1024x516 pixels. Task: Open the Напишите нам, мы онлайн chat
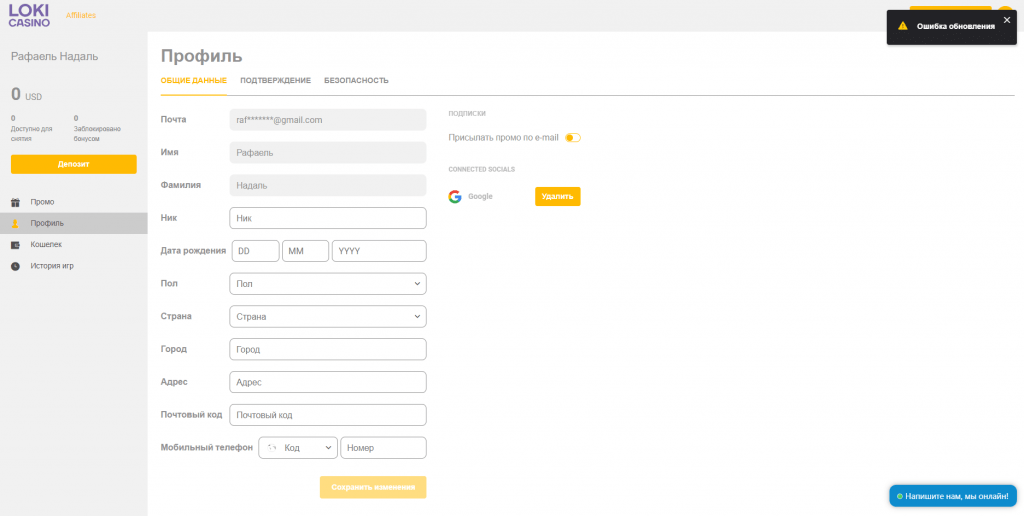point(953,496)
